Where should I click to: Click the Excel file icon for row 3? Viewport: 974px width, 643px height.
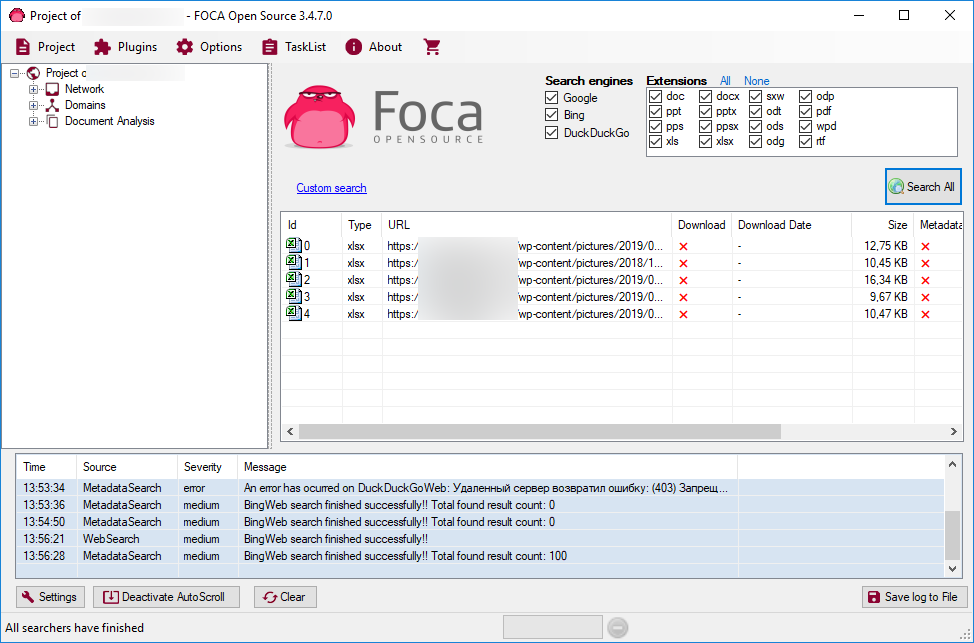coord(293,297)
